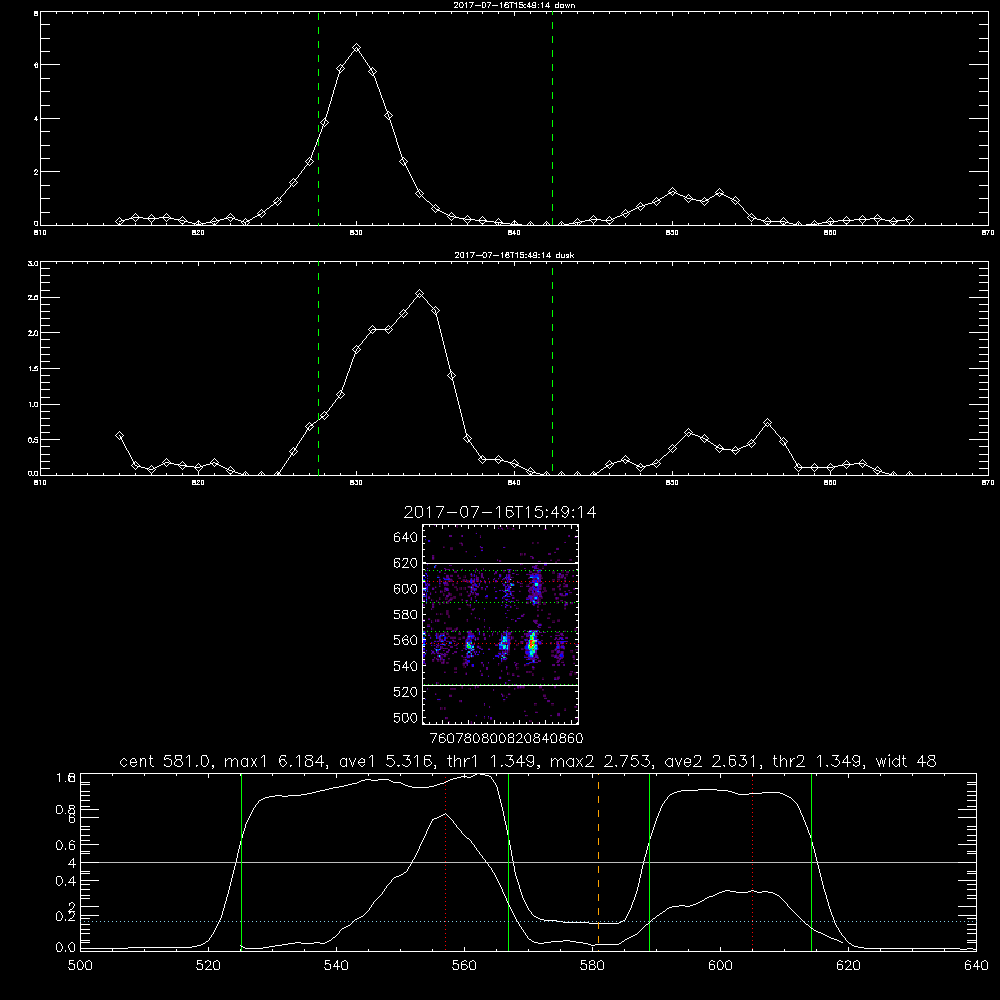Select the left green dashed line in dusk plot

click(318, 369)
